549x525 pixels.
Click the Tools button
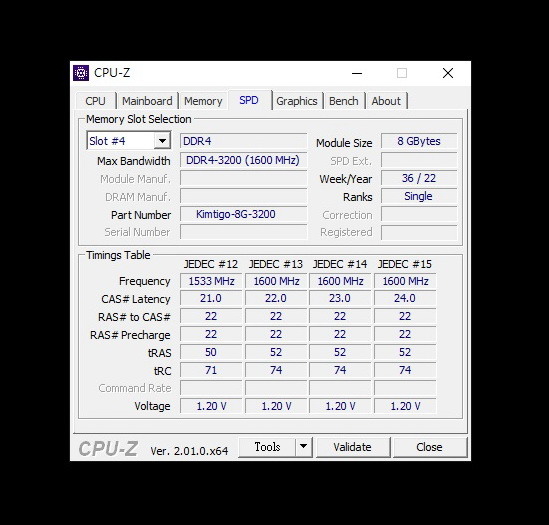(x=267, y=447)
